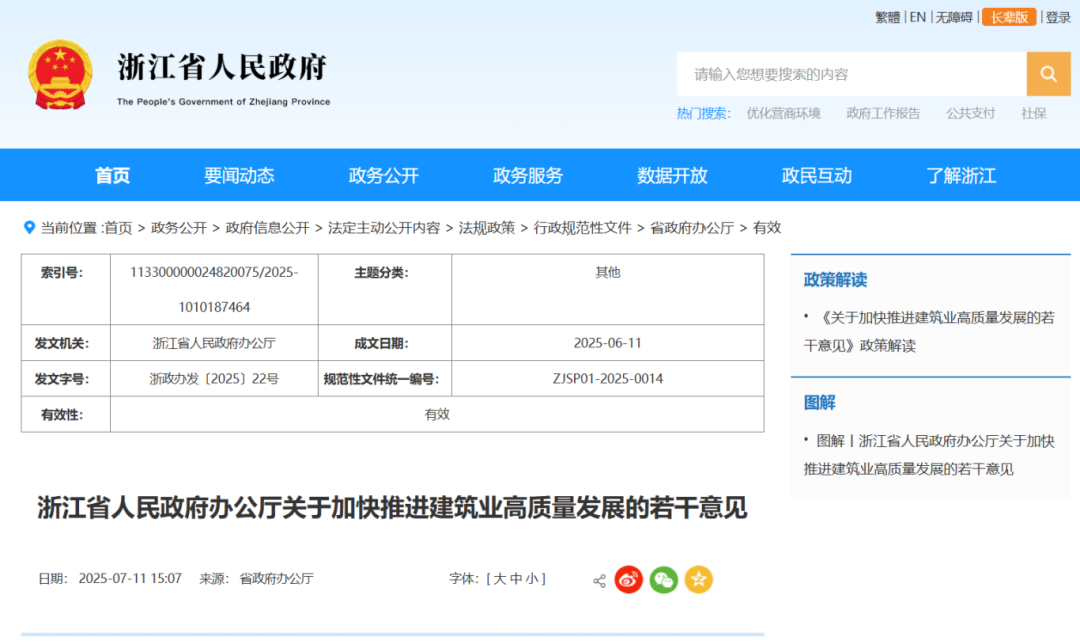Click the orange search magnifier button
Screen dimensions: 1080x644
1048,74
